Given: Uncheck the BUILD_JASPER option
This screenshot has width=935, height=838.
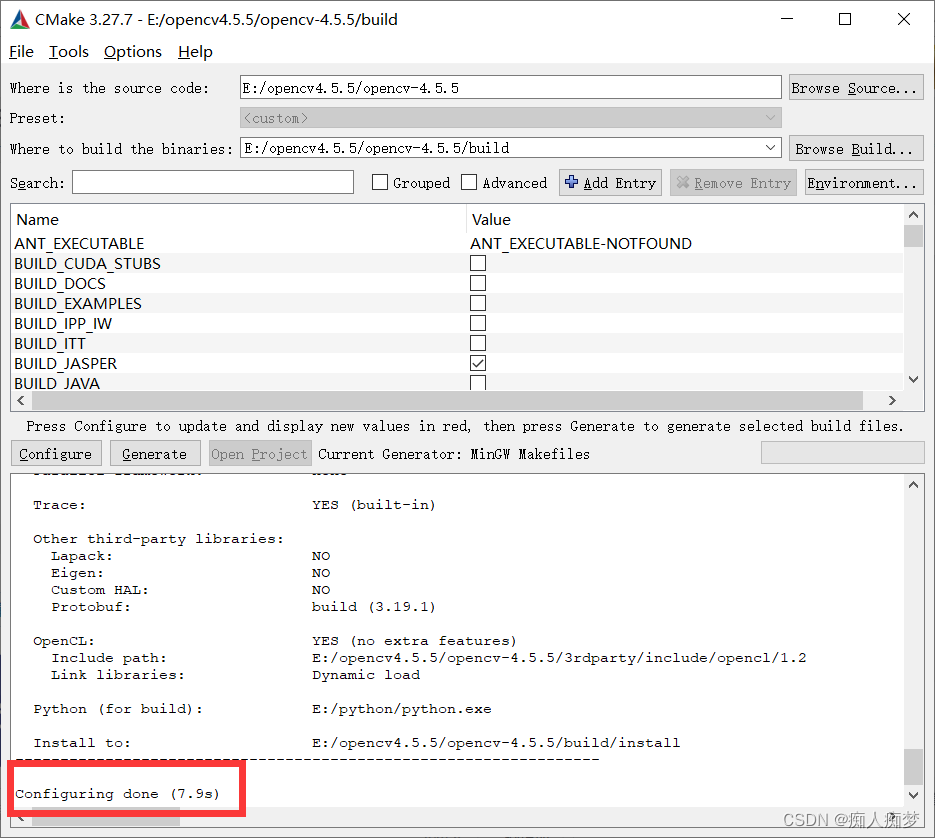Looking at the screenshot, I should click(478, 363).
